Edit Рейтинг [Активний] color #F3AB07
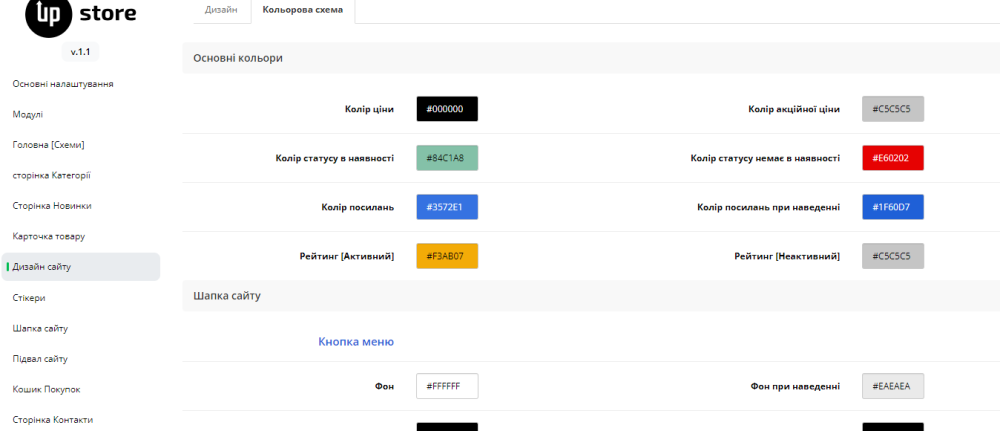This screenshot has height=431, width=1000. (x=447, y=256)
